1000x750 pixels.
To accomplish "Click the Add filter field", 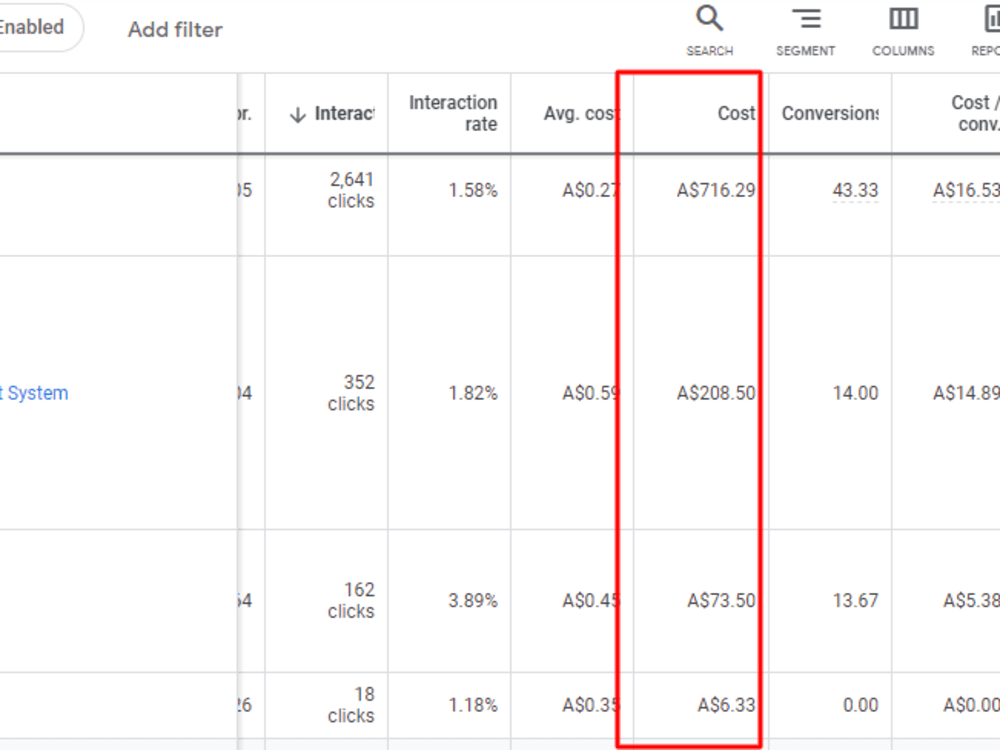I will pyautogui.click(x=175, y=29).
